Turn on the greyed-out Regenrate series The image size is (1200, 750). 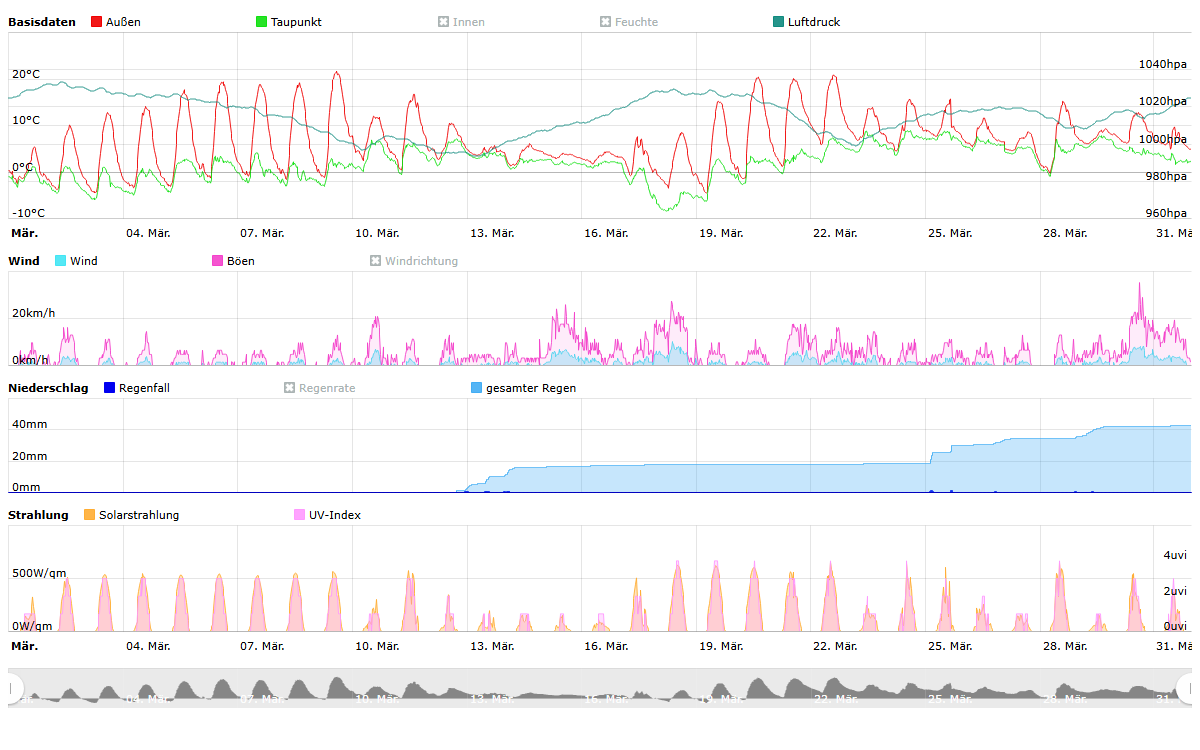point(319,388)
